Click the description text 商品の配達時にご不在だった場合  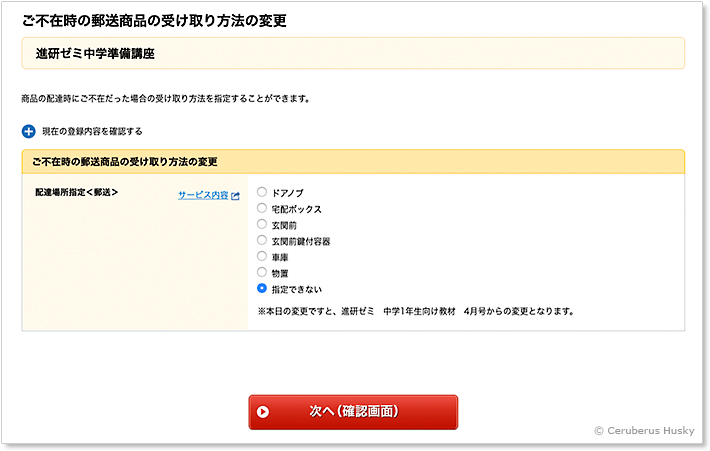166,99
